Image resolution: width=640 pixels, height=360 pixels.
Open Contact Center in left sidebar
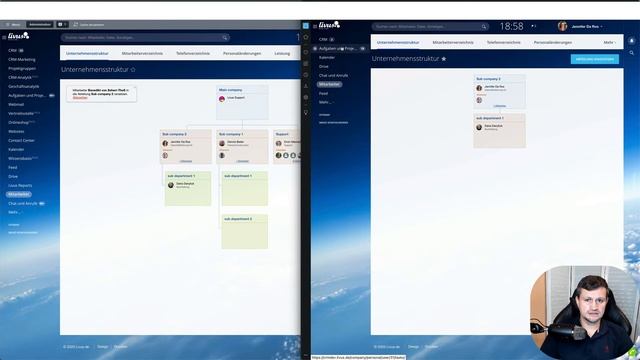pos(21,140)
